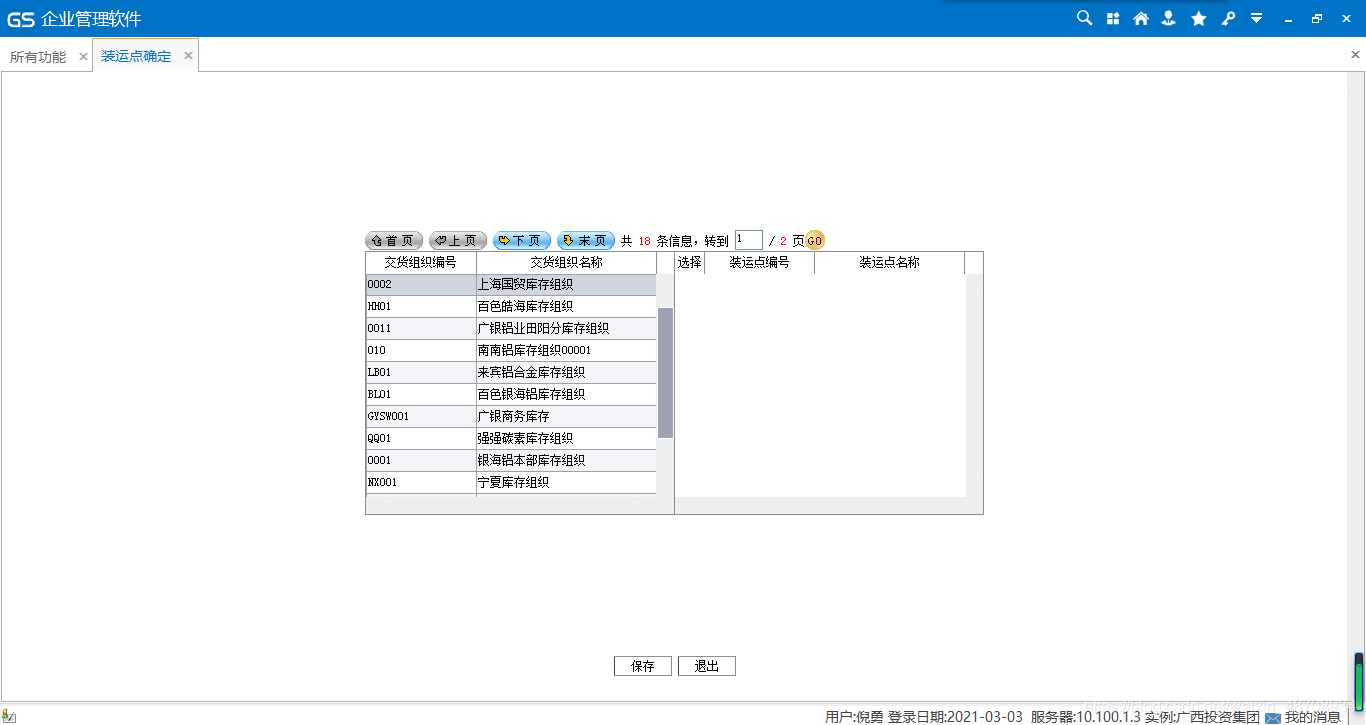The height and width of the screenshot is (725, 1366).
Task: Select the cell 来宾铝合金库存组织
Action: 567,373
